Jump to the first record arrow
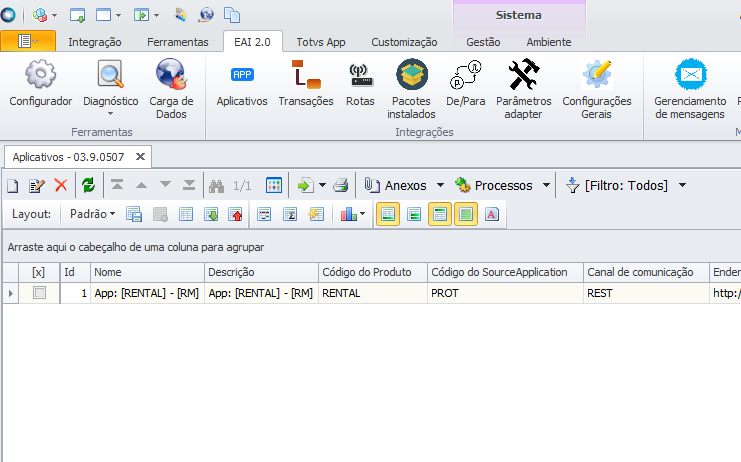Viewport: 741px width, 462px height. [117, 185]
